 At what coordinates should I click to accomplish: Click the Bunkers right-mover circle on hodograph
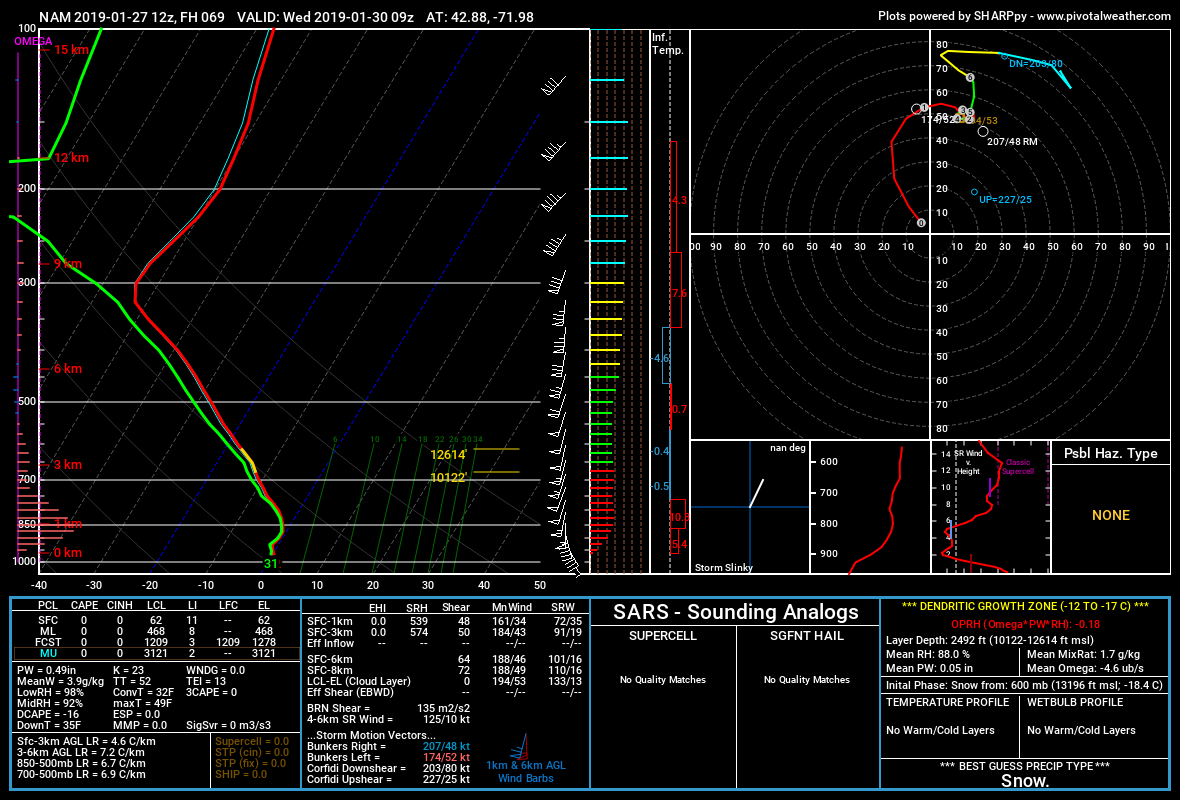coord(983,132)
